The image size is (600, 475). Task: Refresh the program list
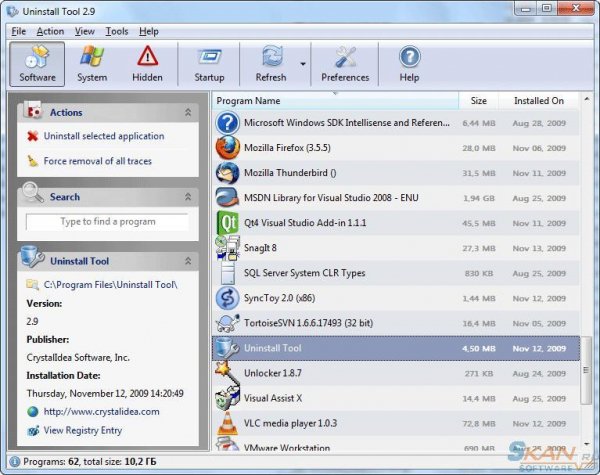pyautogui.click(x=271, y=64)
